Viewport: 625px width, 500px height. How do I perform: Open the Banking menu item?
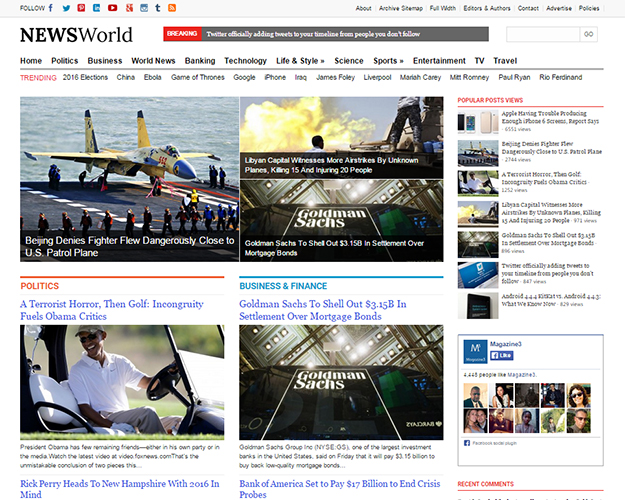tap(200, 61)
